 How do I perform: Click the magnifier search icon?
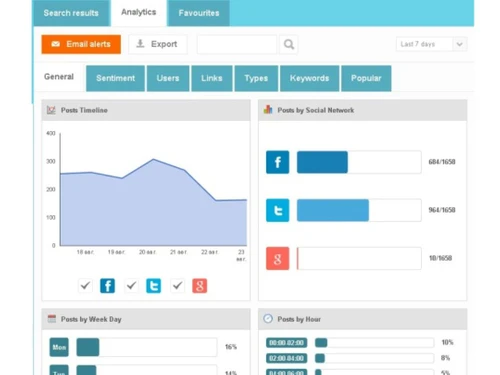coord(289,44)
